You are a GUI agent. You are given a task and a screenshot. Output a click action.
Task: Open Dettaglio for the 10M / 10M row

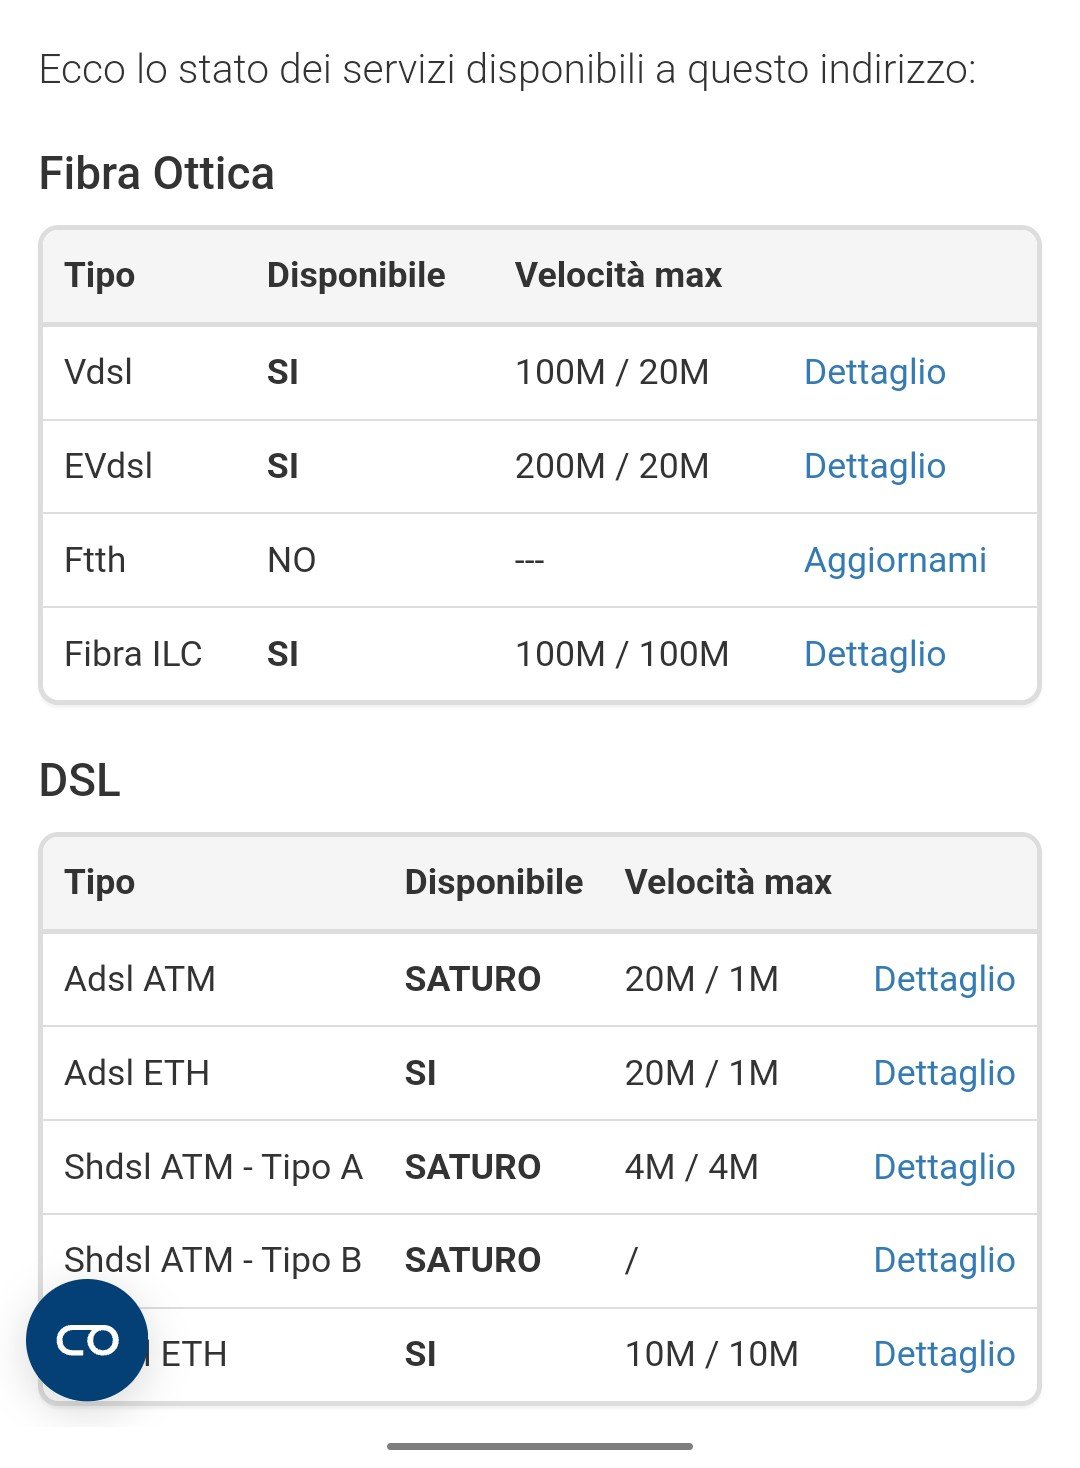pyautogui.click(x=944, y=1354)
